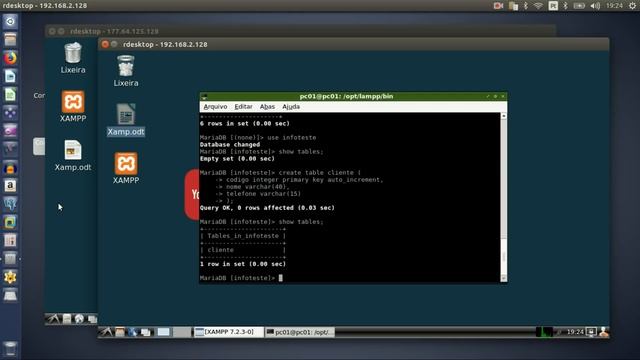Open the Ajuda menu in terminal
The image size is (640, 360).
click(291, 107)
